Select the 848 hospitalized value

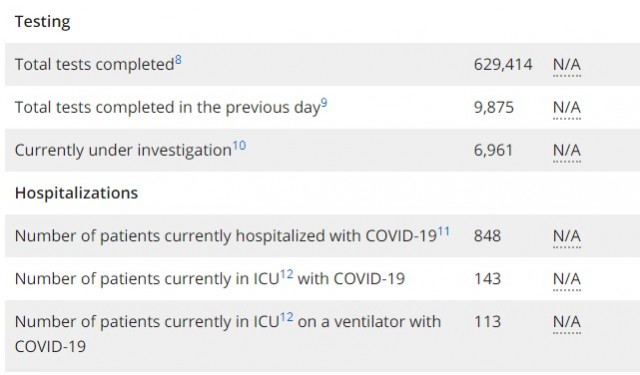point(487,236)
